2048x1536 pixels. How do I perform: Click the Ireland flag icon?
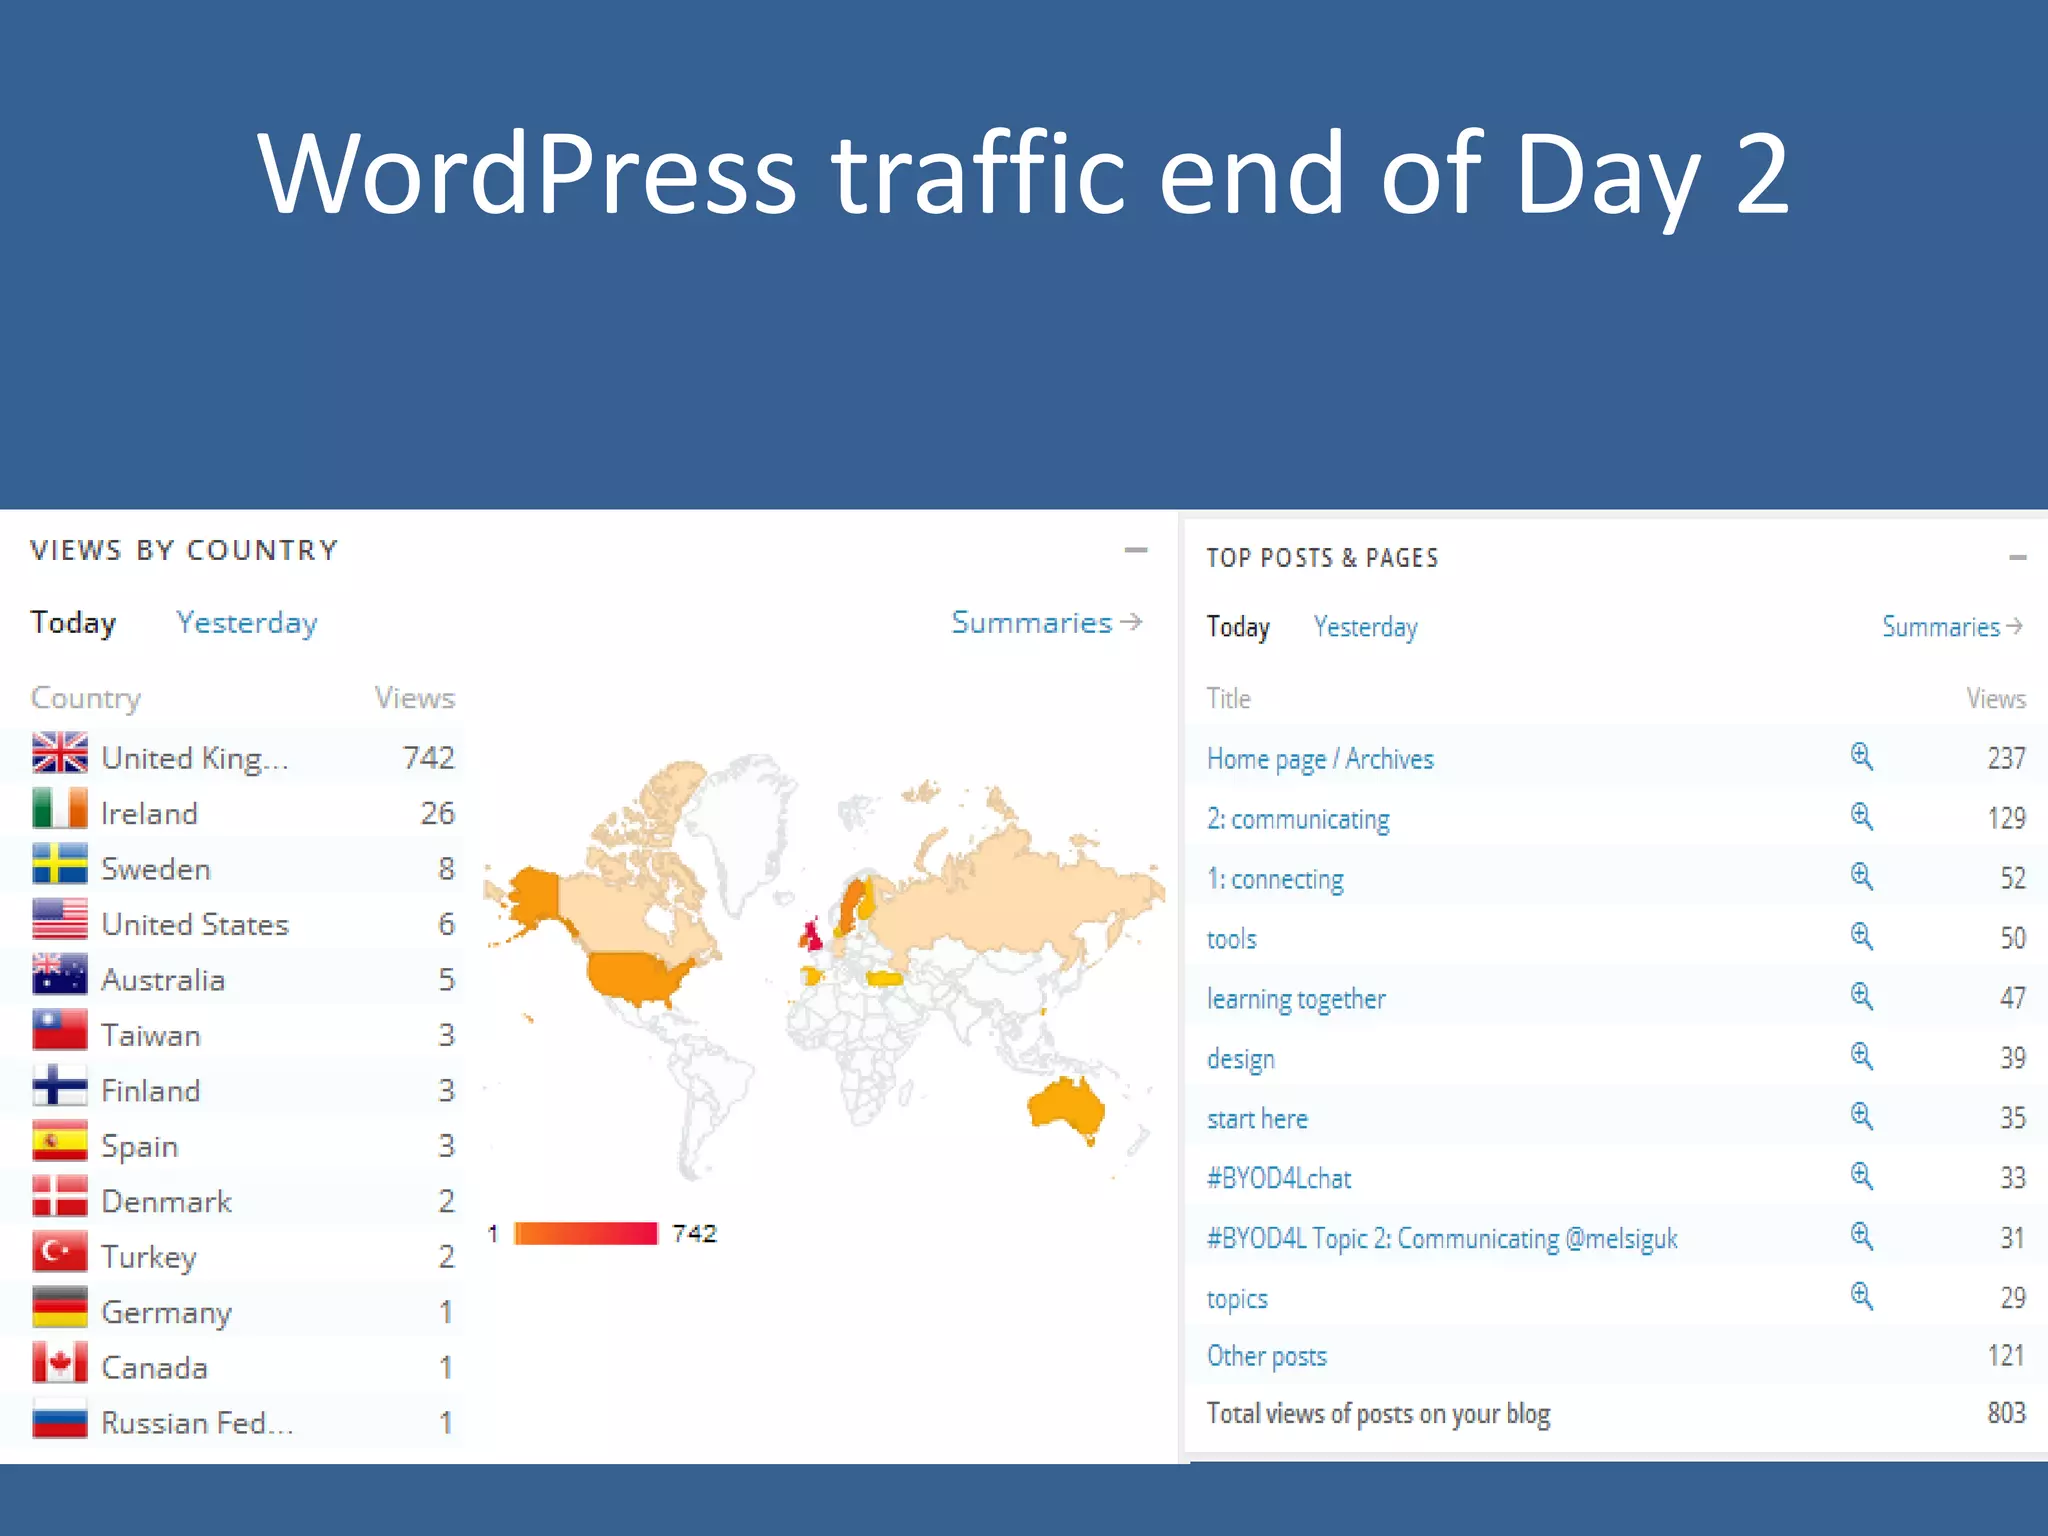click(60, 809)
